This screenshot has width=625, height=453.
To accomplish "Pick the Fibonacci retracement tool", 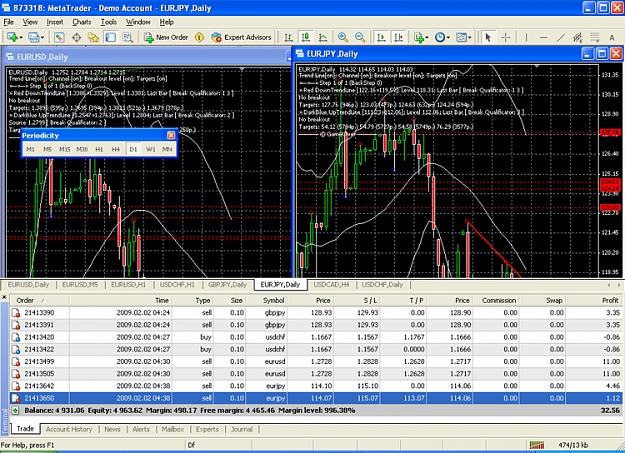I will 595,37.
